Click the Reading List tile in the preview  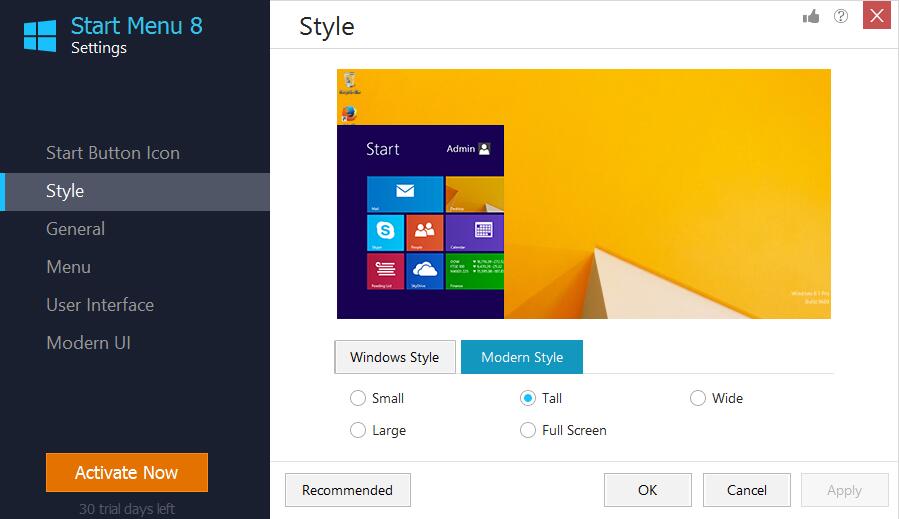pyautogui.click(x=385, y=271)
